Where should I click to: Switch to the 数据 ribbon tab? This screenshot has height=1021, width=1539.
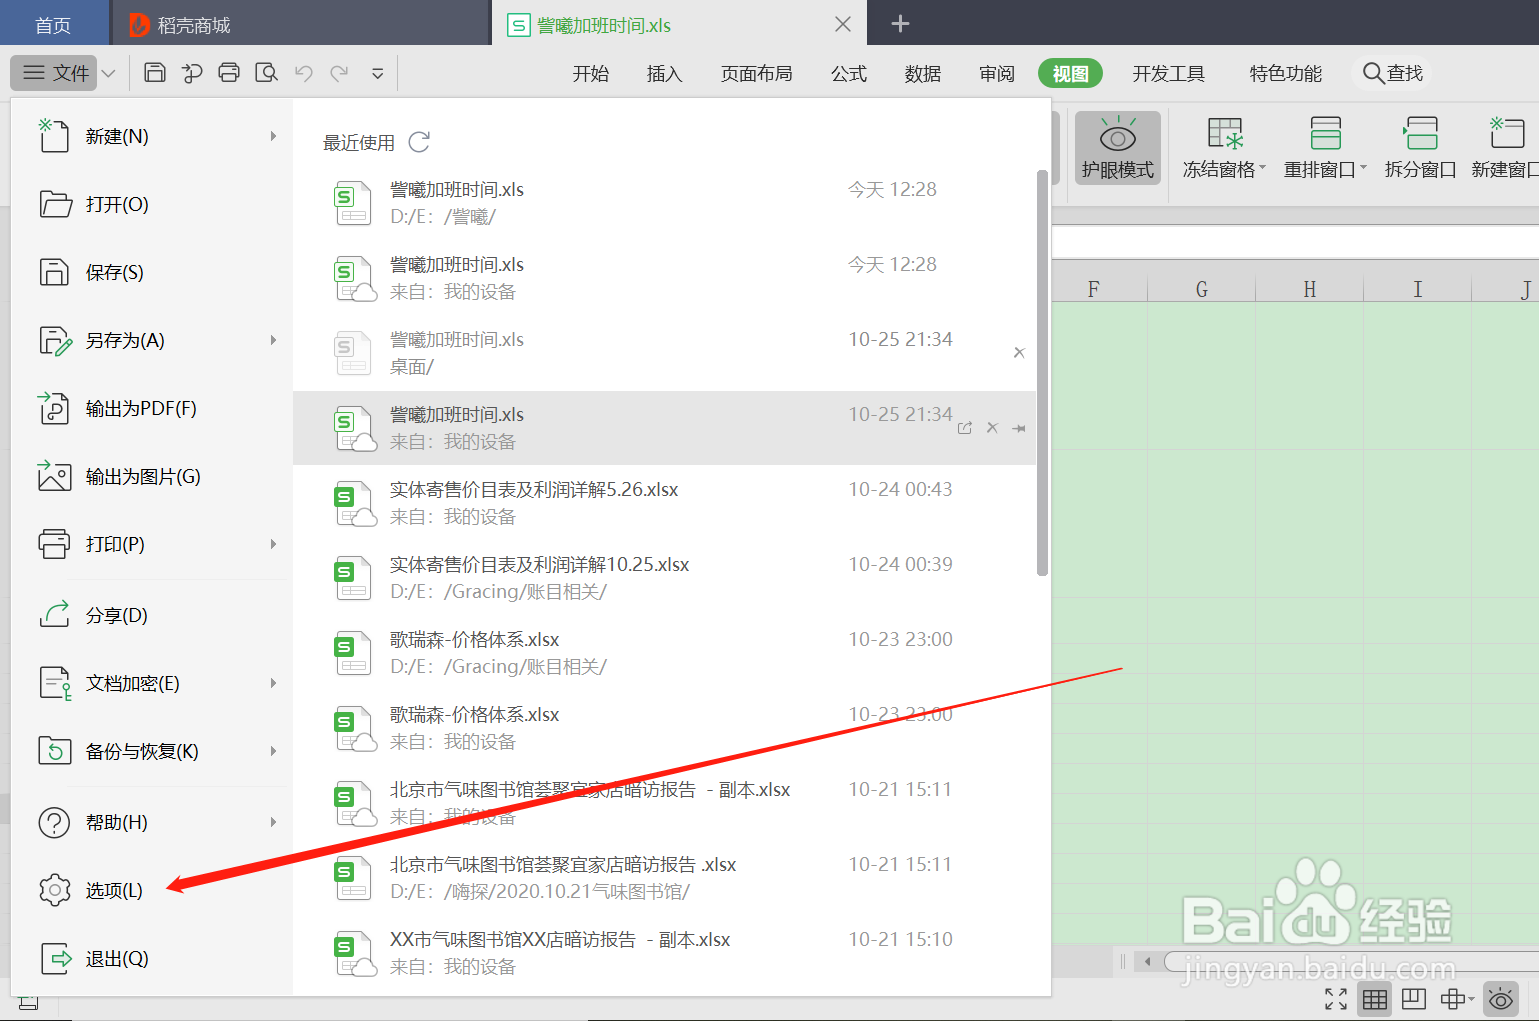click(x=922, y=72)
